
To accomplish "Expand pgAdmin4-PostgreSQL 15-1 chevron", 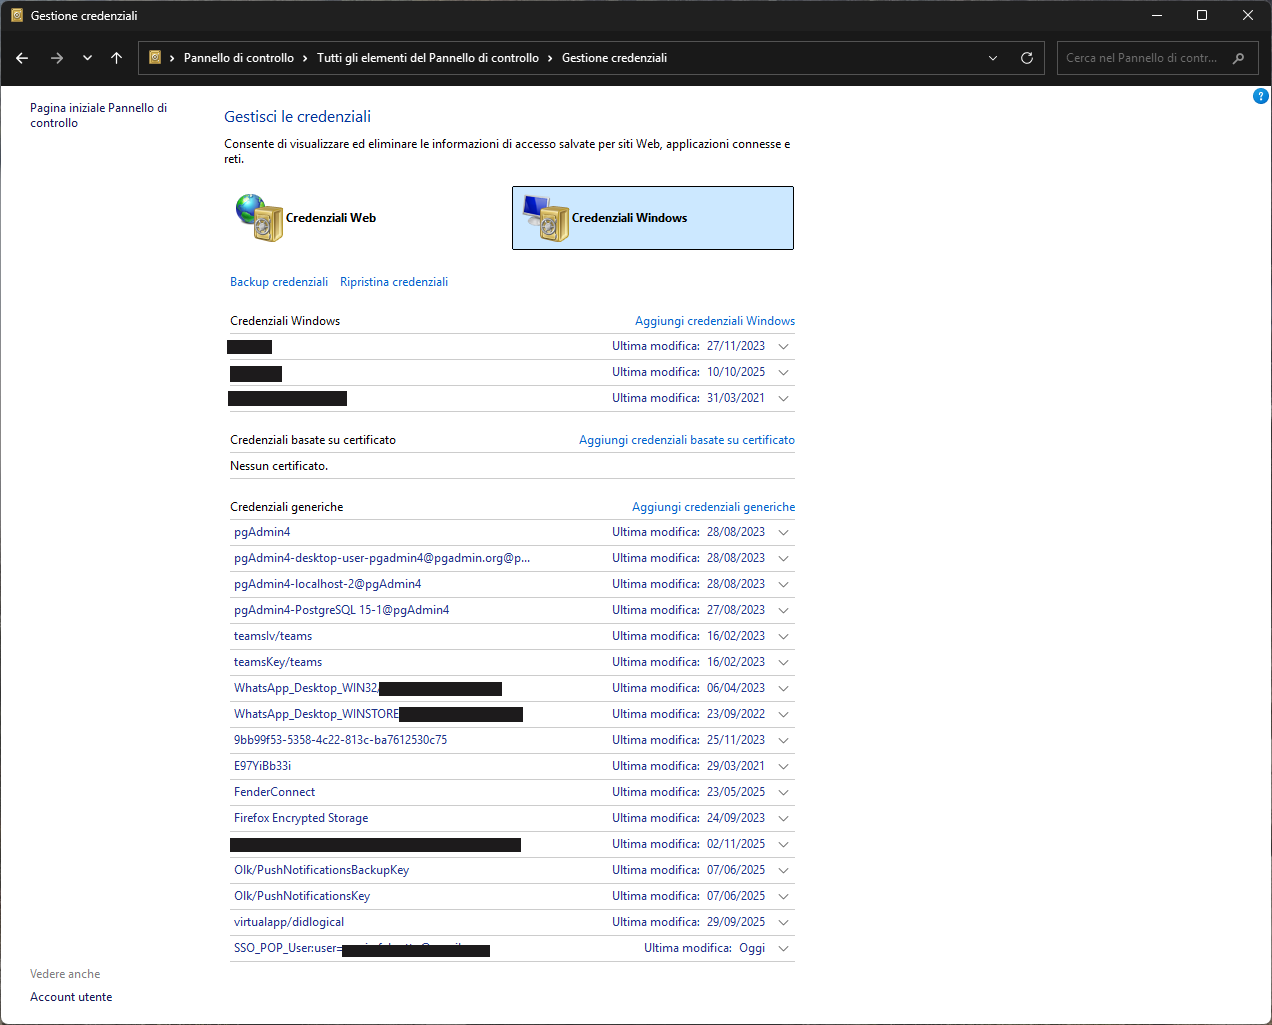I will (783, 610).
